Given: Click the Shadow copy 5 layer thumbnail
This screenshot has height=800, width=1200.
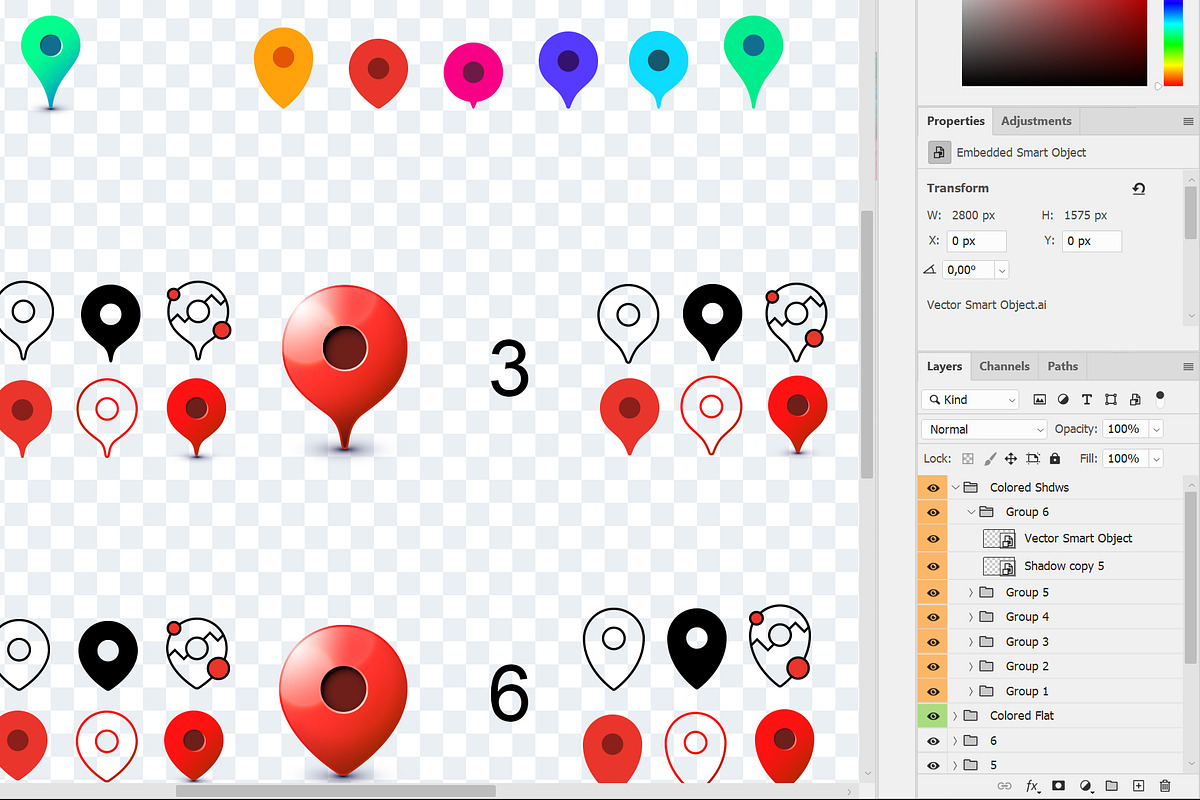Looking at the screenshot, I should (999, 566).
